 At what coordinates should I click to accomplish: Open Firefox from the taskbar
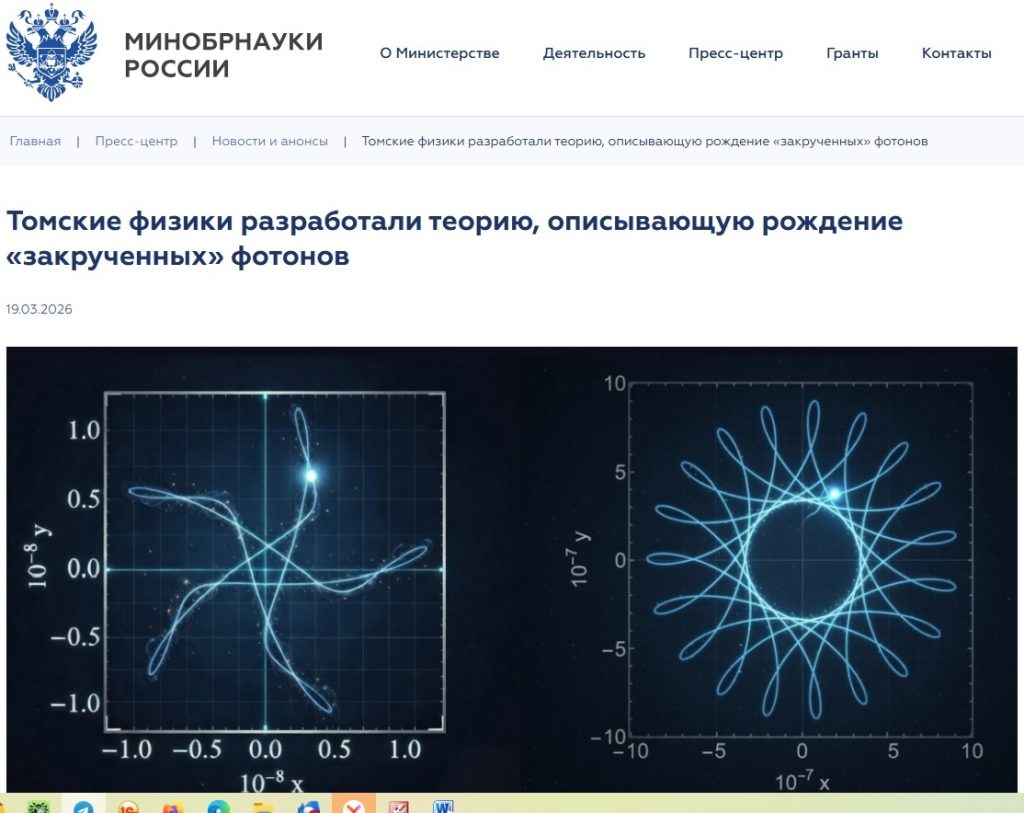click(173, 806)
